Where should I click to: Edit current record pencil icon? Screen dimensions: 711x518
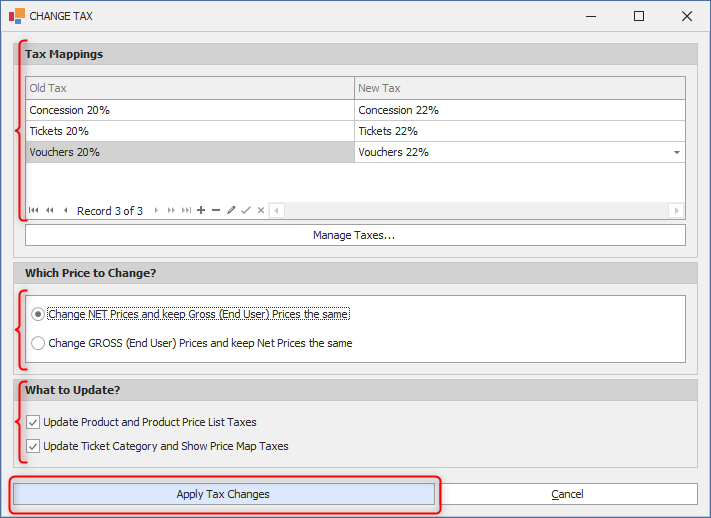(231, 210)
